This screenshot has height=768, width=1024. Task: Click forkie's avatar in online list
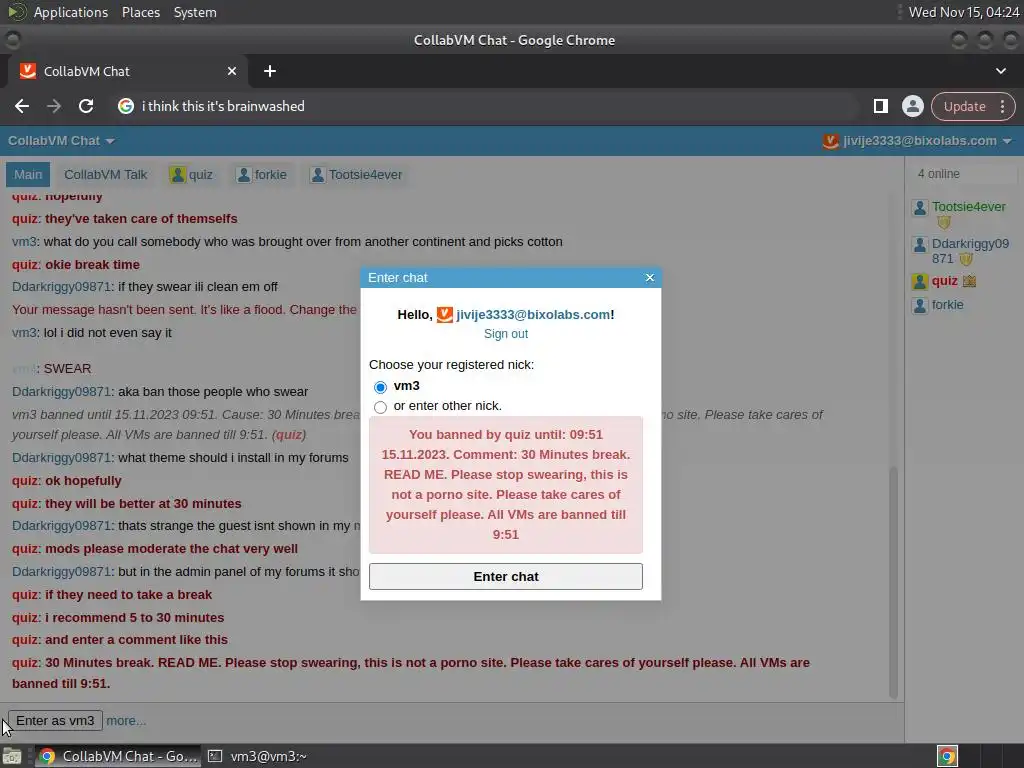pos(920,305)
